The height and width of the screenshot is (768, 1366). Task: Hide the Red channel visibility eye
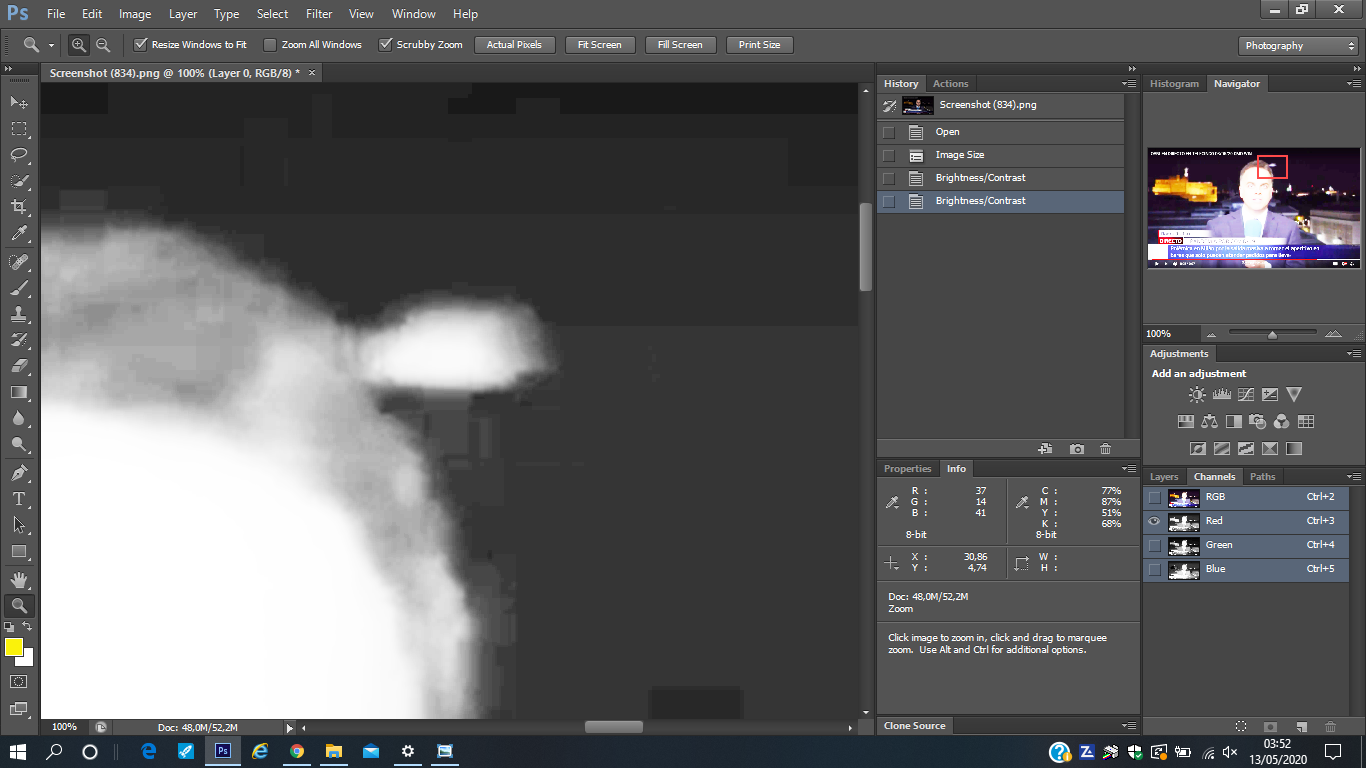click(x=1154, y=521)
